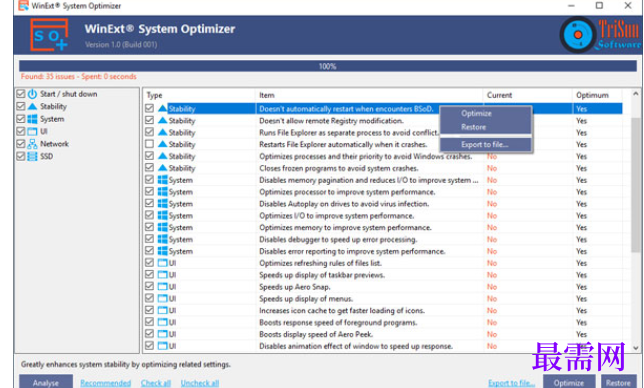
Task: Click Stability icon on Optimizes processes priority row
Action: pyautogui.click(x=163, y=156)
